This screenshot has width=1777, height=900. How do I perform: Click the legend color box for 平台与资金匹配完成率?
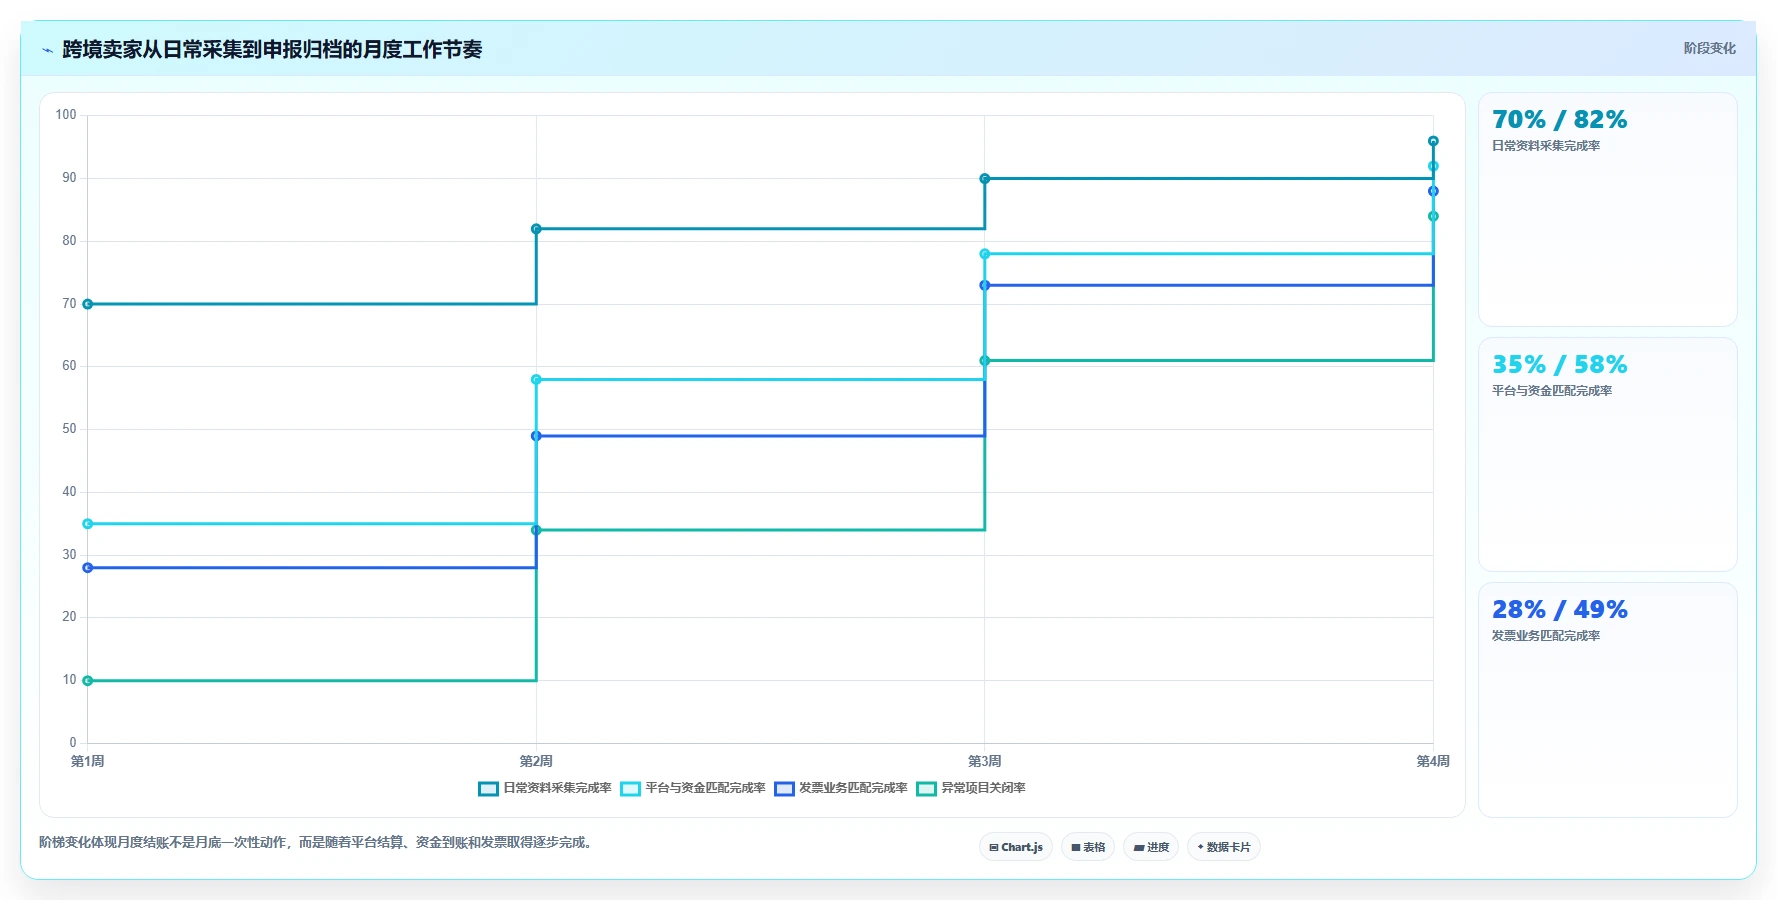tap(631, 789)
